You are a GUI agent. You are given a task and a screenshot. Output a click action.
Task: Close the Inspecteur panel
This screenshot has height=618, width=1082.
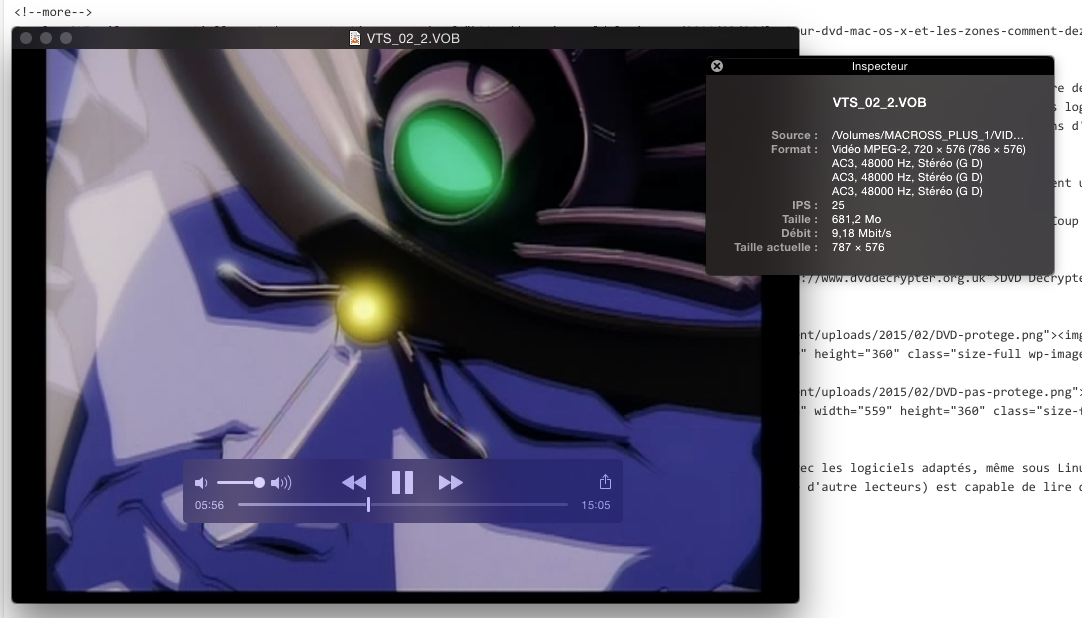coord(717,66)
